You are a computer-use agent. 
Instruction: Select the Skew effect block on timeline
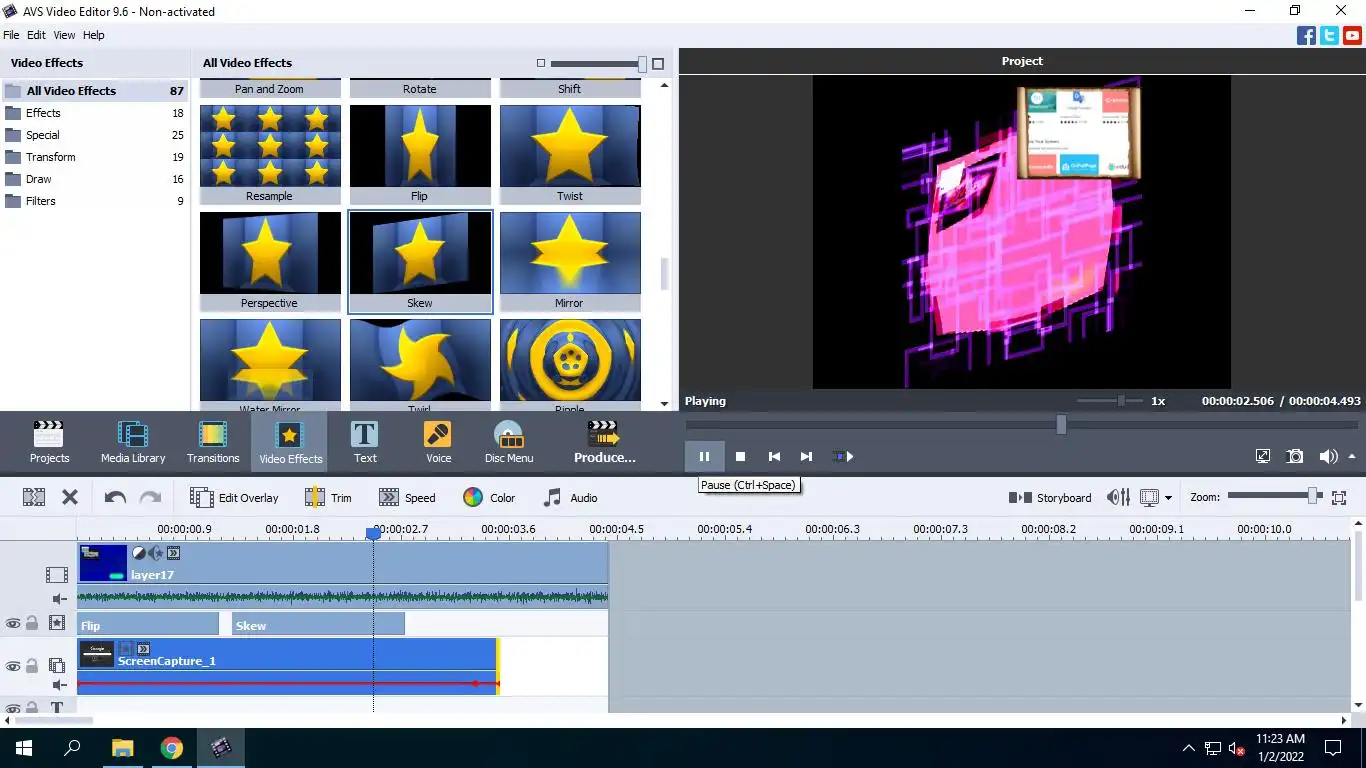click(318, 625)
